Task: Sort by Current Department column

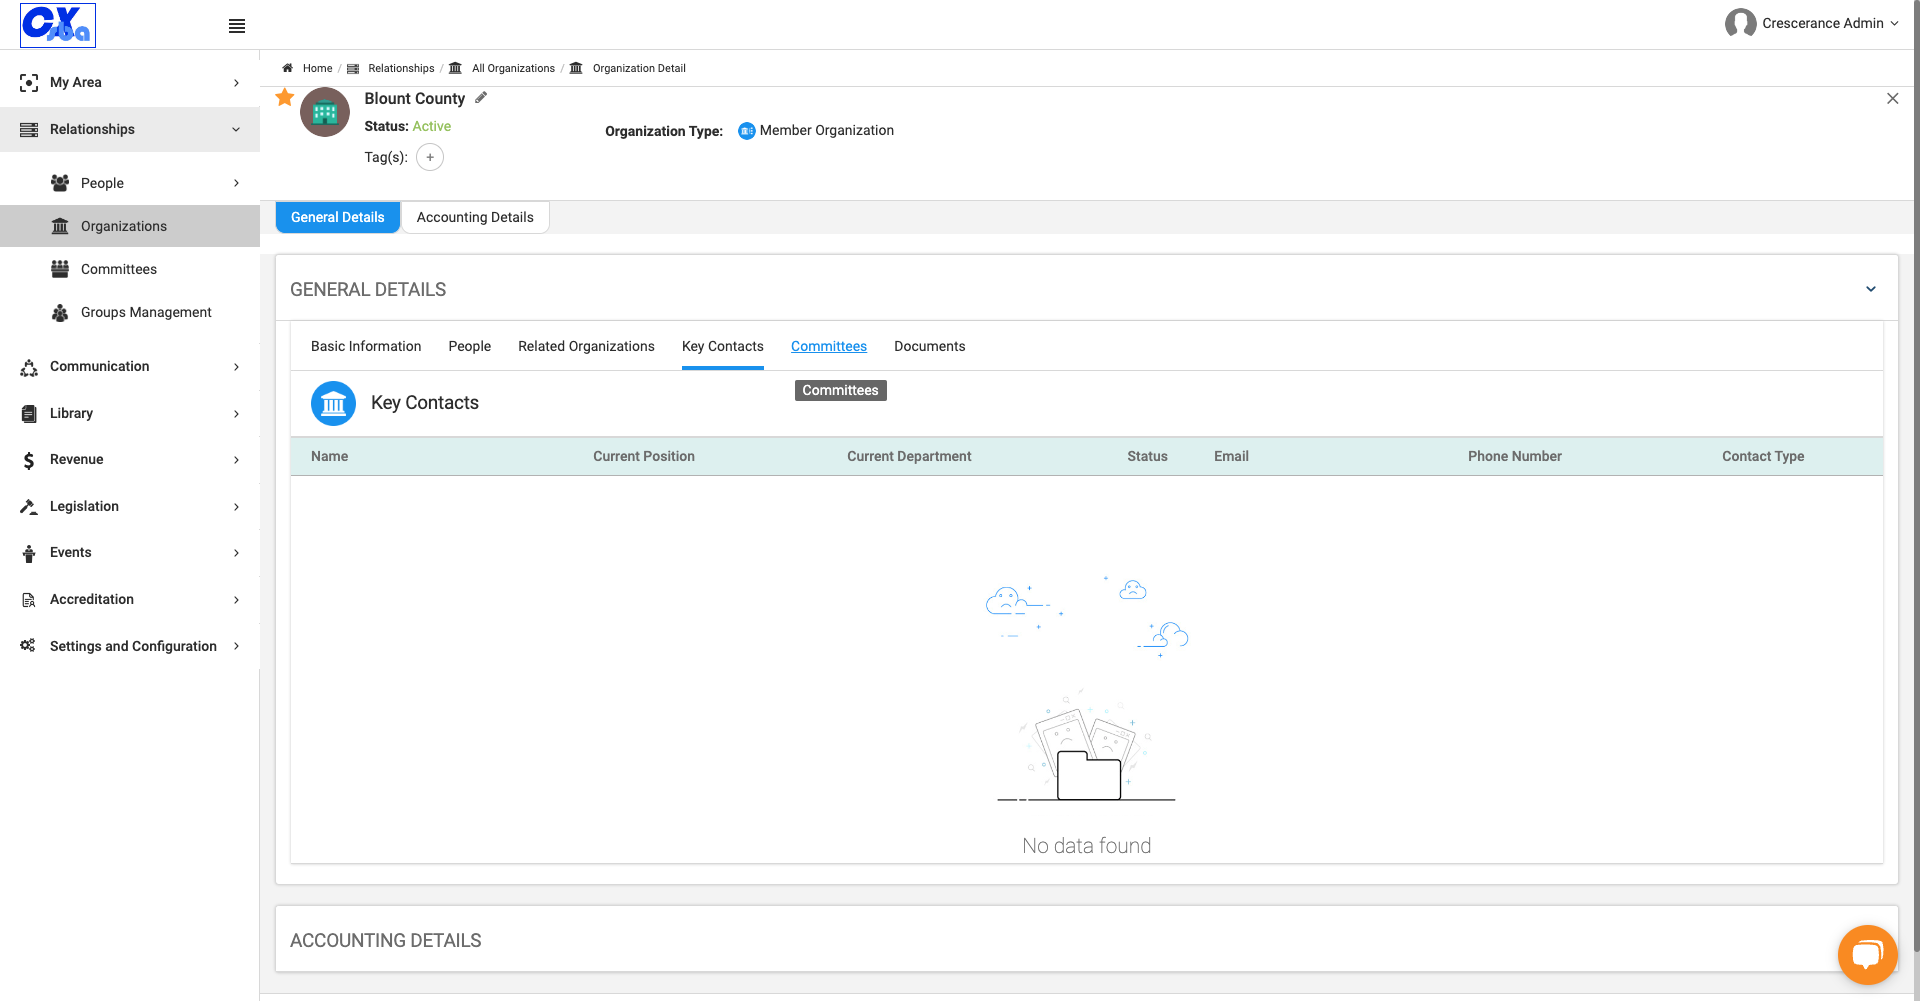Action: 909,456
